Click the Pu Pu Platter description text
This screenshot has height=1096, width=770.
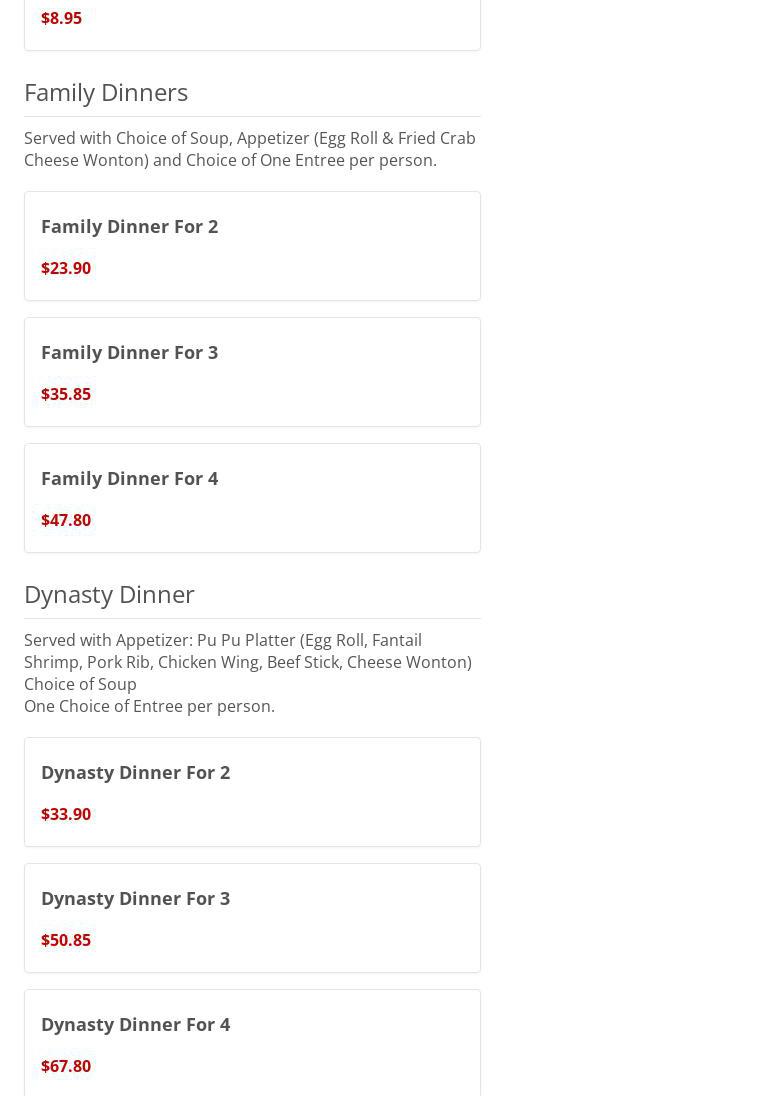[247, 651]
